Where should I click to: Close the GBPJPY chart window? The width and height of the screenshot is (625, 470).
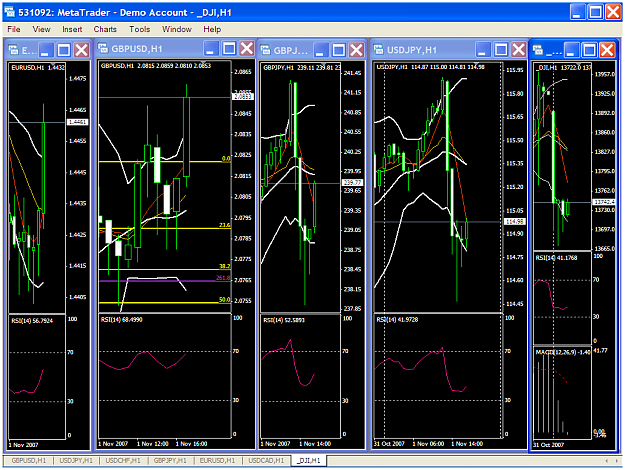pos(356,50)
